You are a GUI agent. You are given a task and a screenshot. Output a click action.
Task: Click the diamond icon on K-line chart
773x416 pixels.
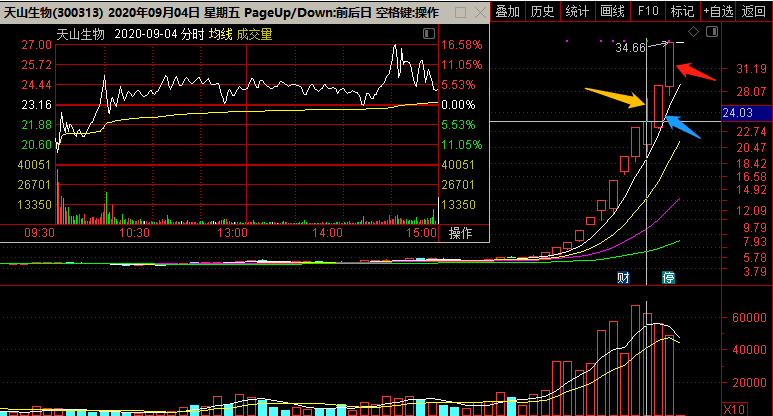click(x=693, y=32)
